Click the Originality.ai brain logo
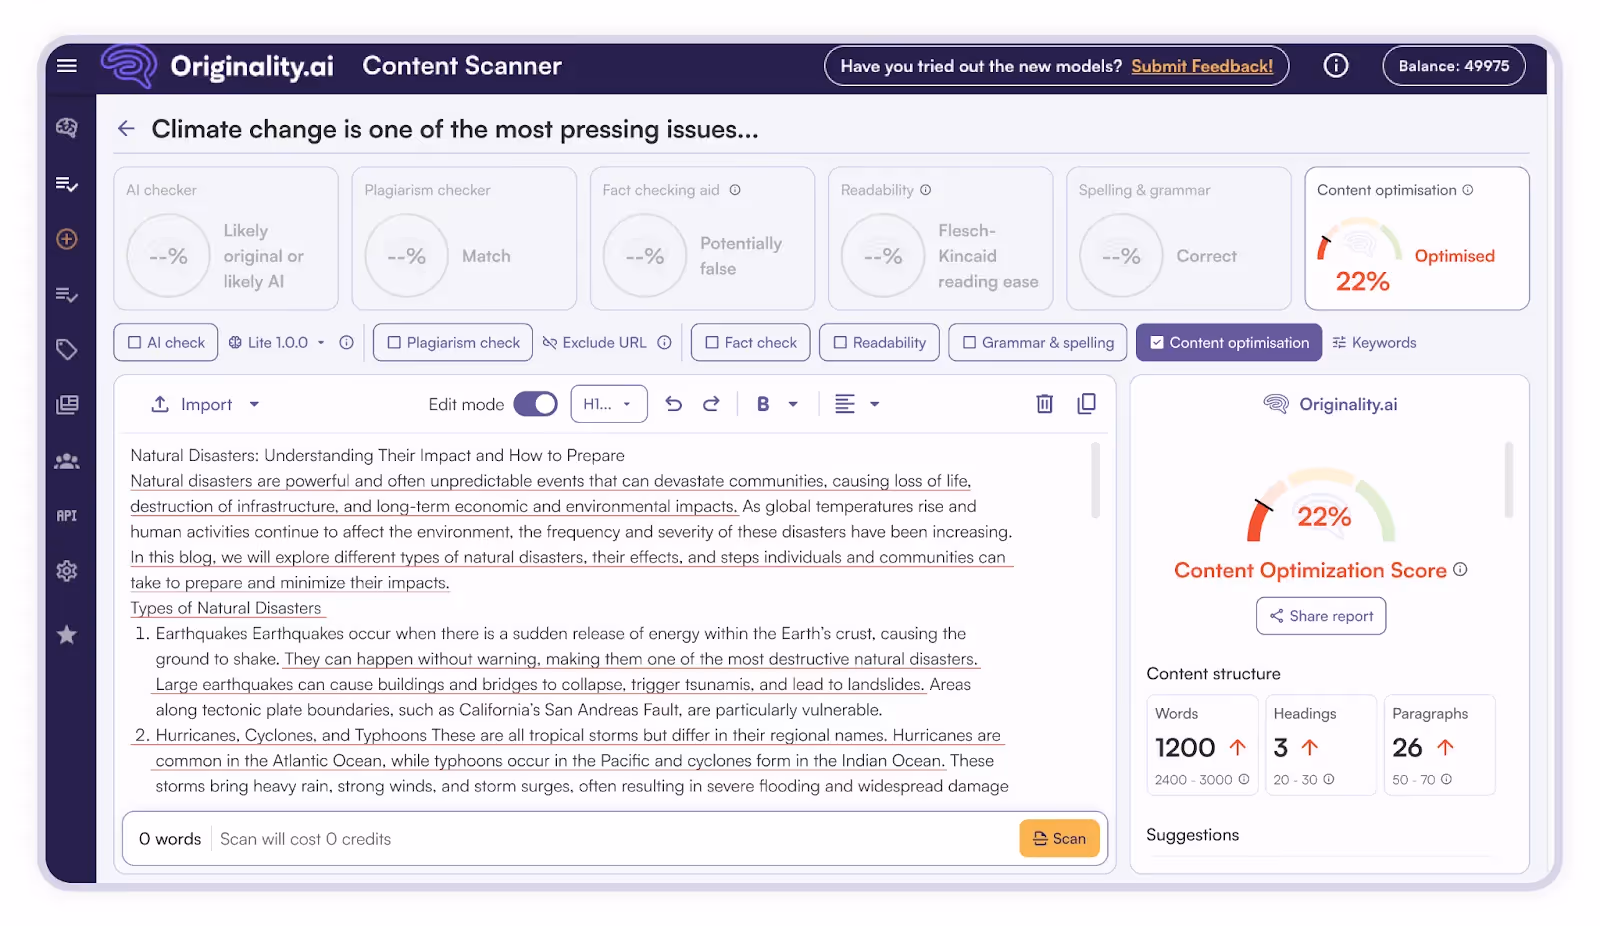Screen dimensions: 1600x926 tap(129, 66)
